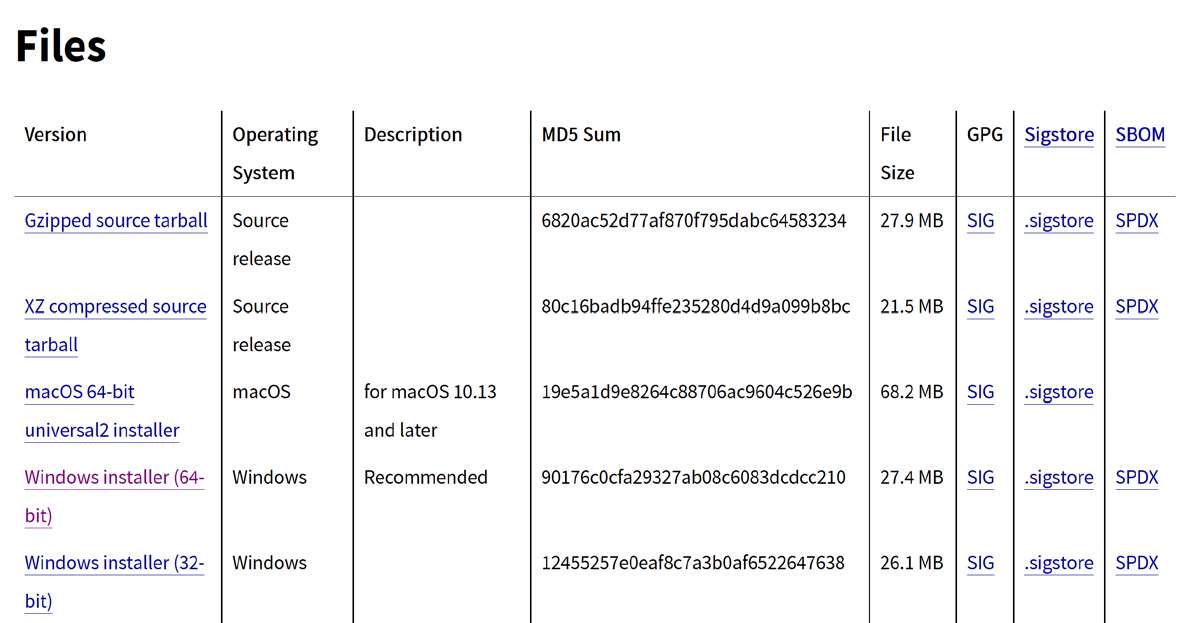Open the Gzipped source tarball link
The image size is (1178, 623).
point(116,221)
